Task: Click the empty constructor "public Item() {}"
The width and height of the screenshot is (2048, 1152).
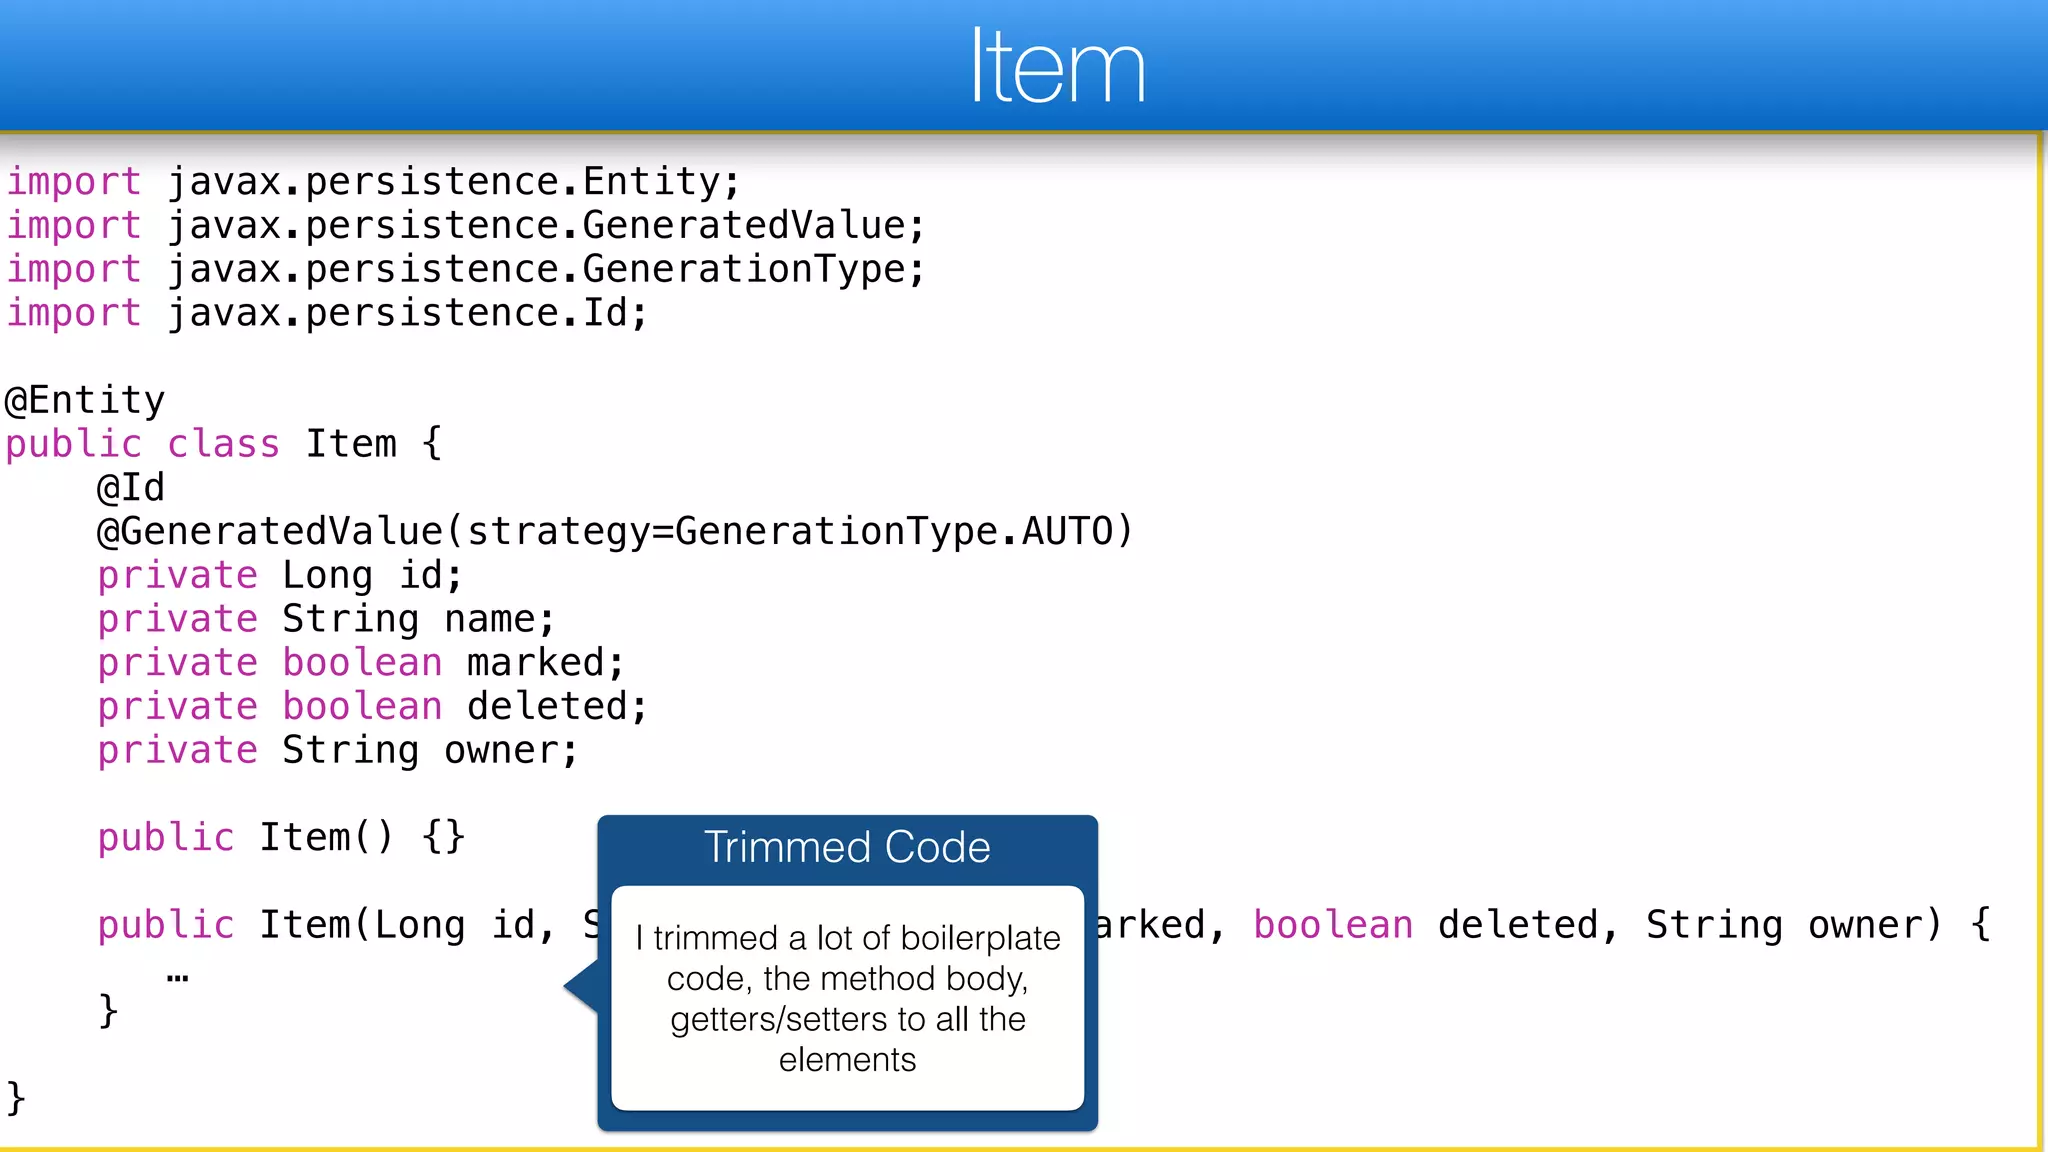Action: point(281,837)
